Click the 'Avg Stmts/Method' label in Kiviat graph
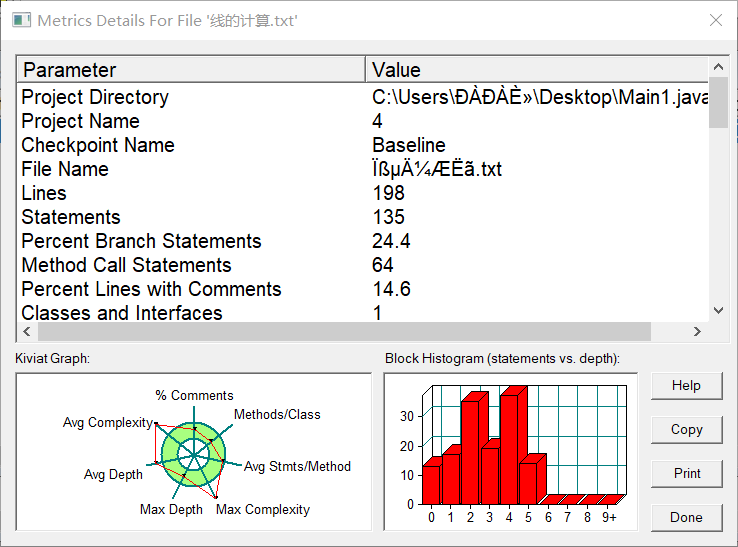738x547 pixels. point(297,467)
